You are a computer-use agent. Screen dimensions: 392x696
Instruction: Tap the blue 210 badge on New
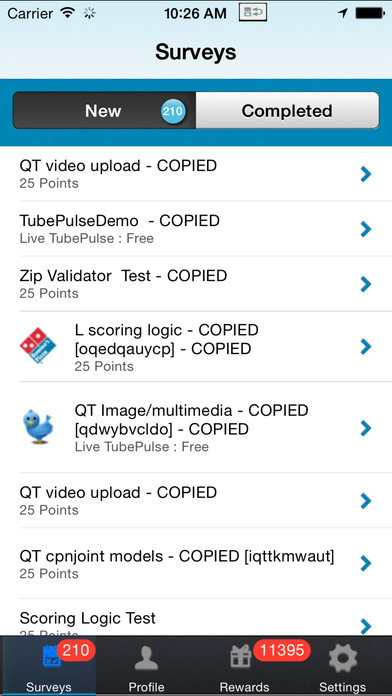click(173, 111)
